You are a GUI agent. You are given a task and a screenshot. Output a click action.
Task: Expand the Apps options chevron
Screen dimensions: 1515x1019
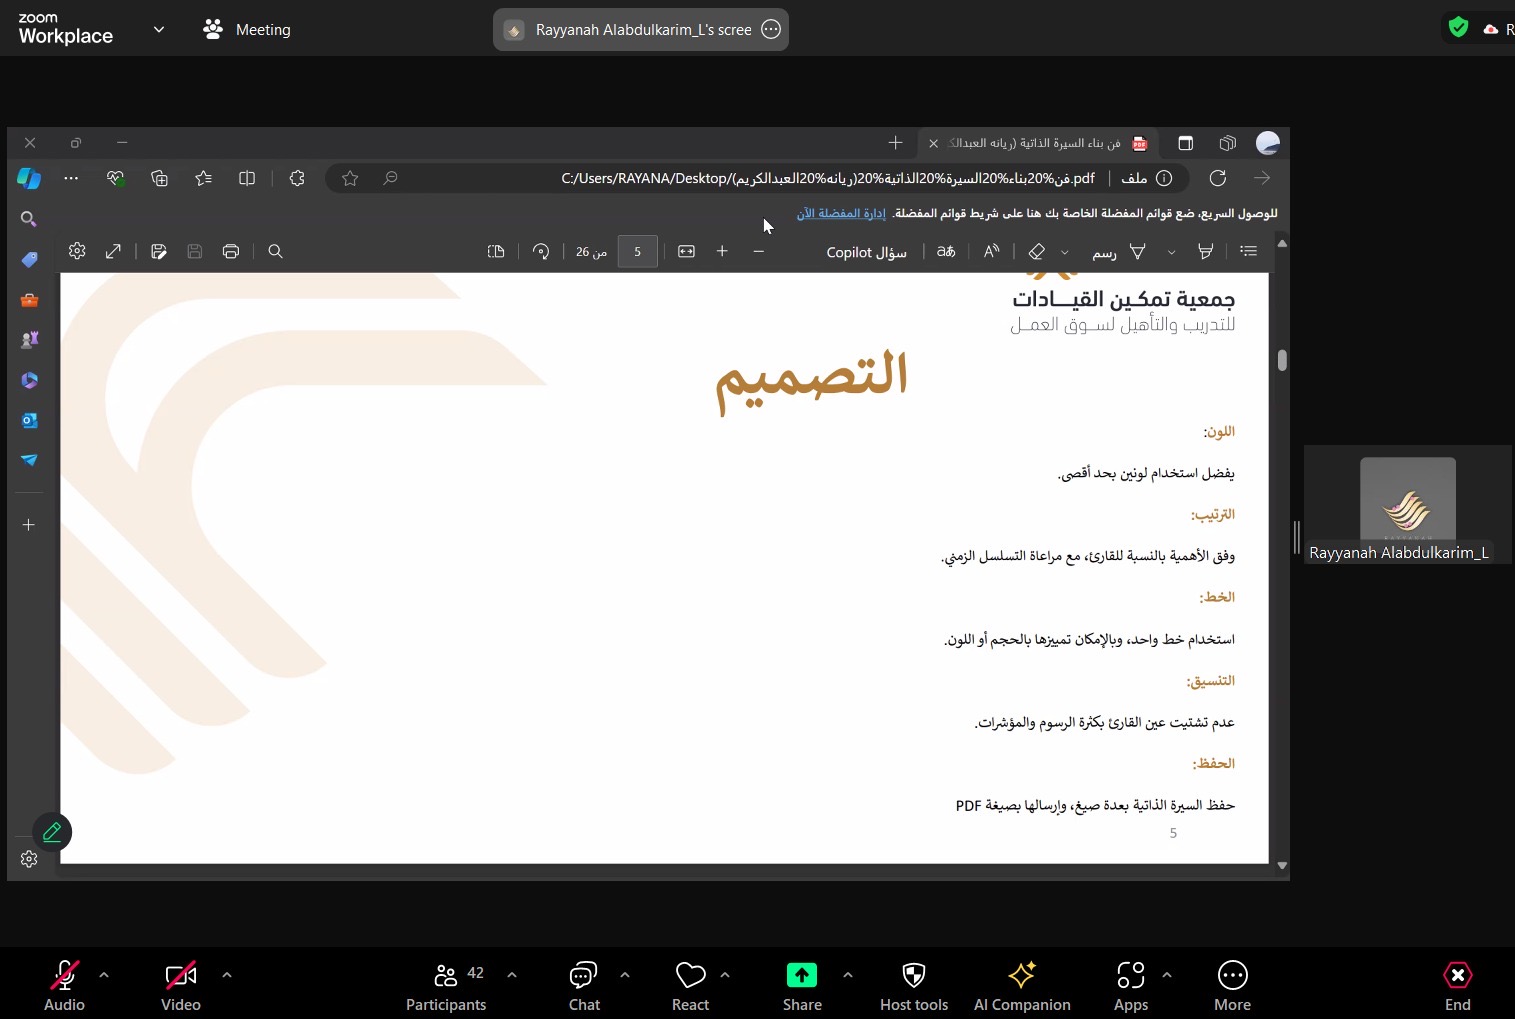click(1167, 974)
